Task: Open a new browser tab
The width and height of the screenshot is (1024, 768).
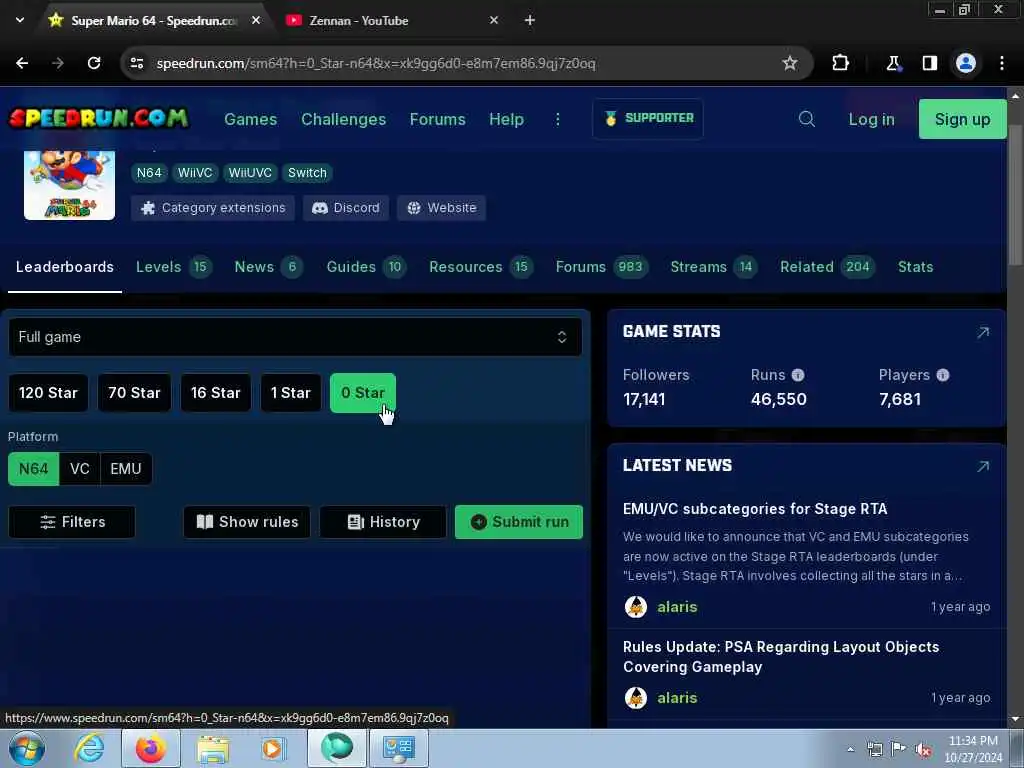Action: coord(530,21)
